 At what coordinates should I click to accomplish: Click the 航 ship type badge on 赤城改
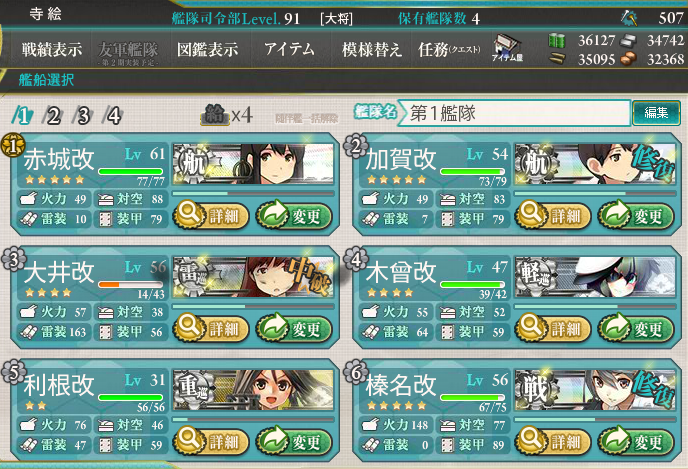click(x=193, y=163)
